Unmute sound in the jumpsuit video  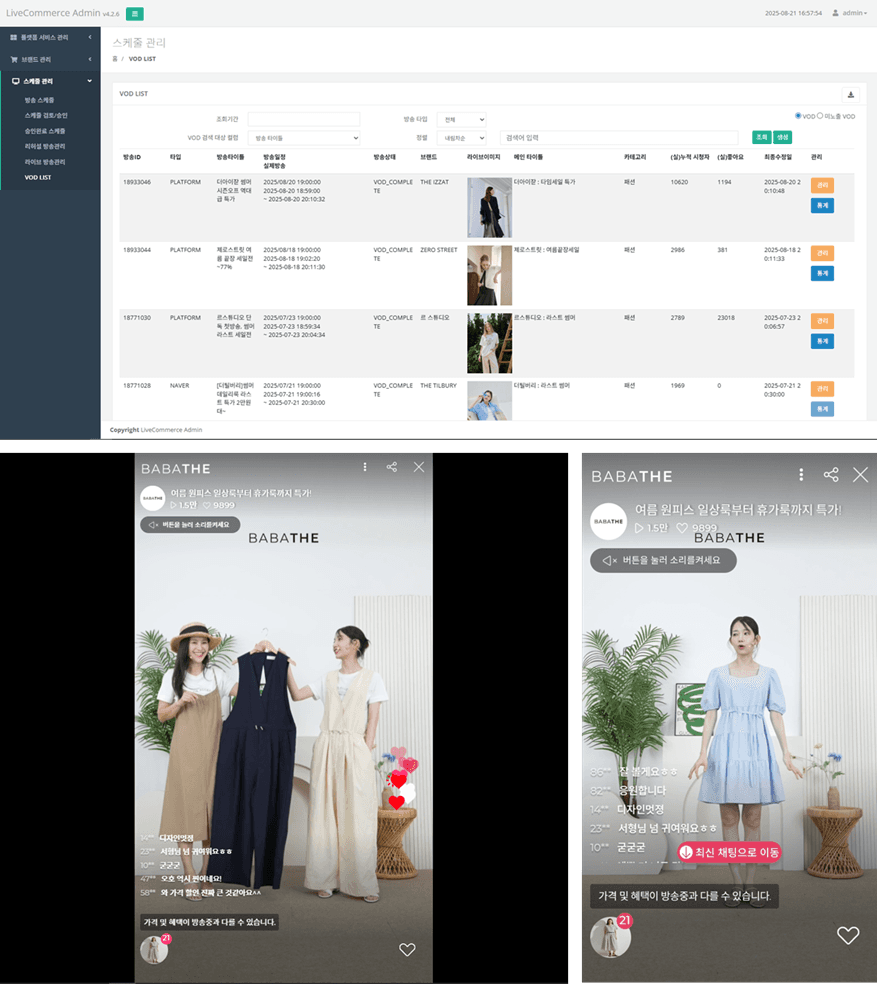coord(190,525)
